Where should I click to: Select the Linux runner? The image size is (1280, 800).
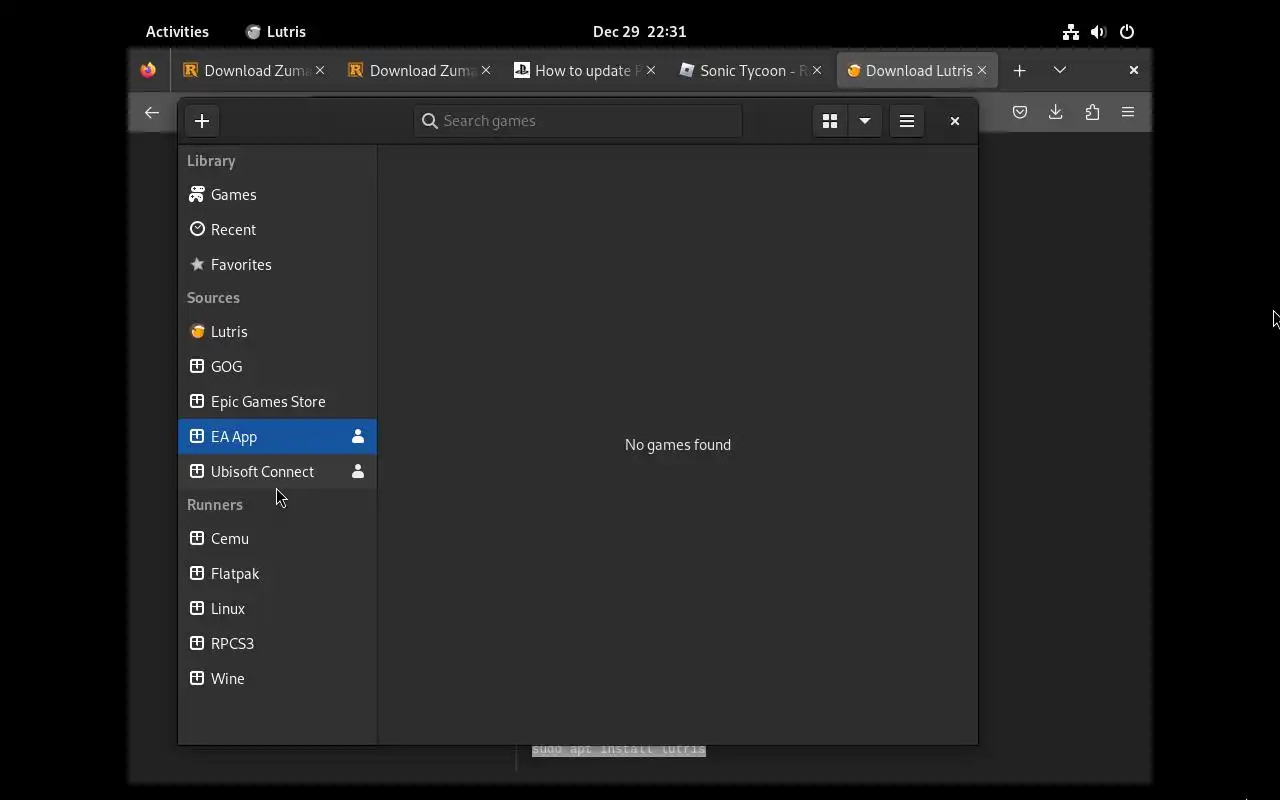(x=277, y=609)
